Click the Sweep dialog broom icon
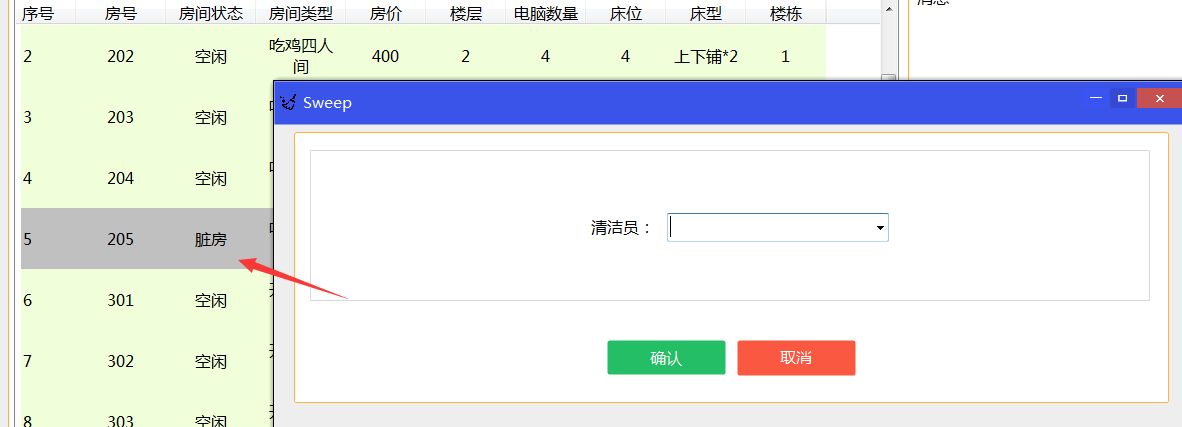 288,103
